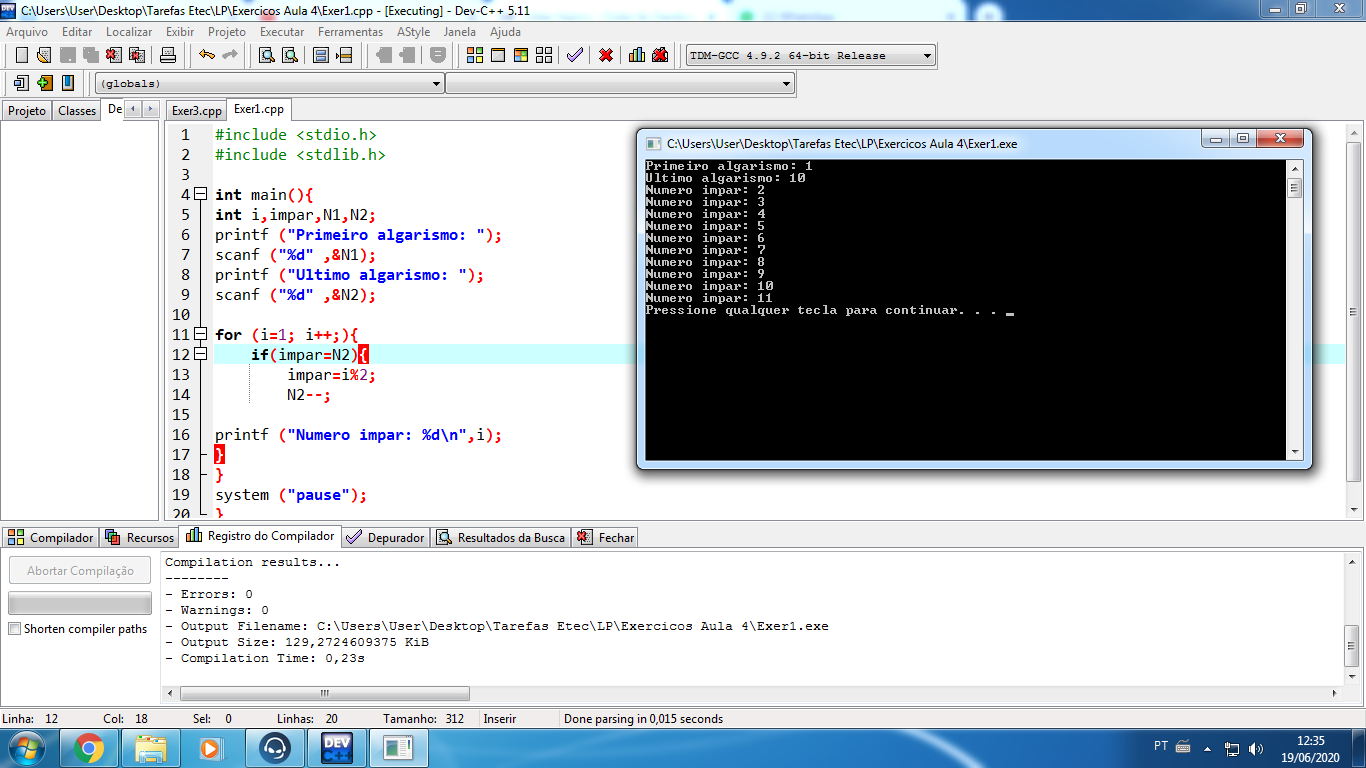Click the PT language indicator in tray
Screen dimensions: 1366x768
pos(1161,746)
